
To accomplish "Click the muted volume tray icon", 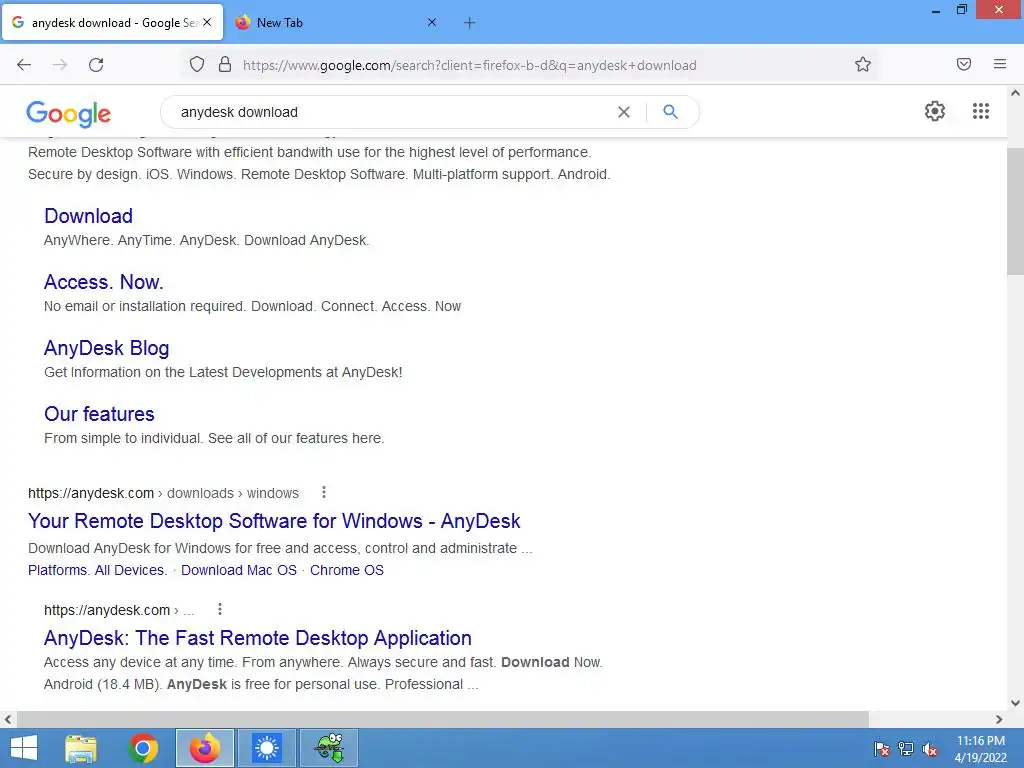I will pos(930,749).
